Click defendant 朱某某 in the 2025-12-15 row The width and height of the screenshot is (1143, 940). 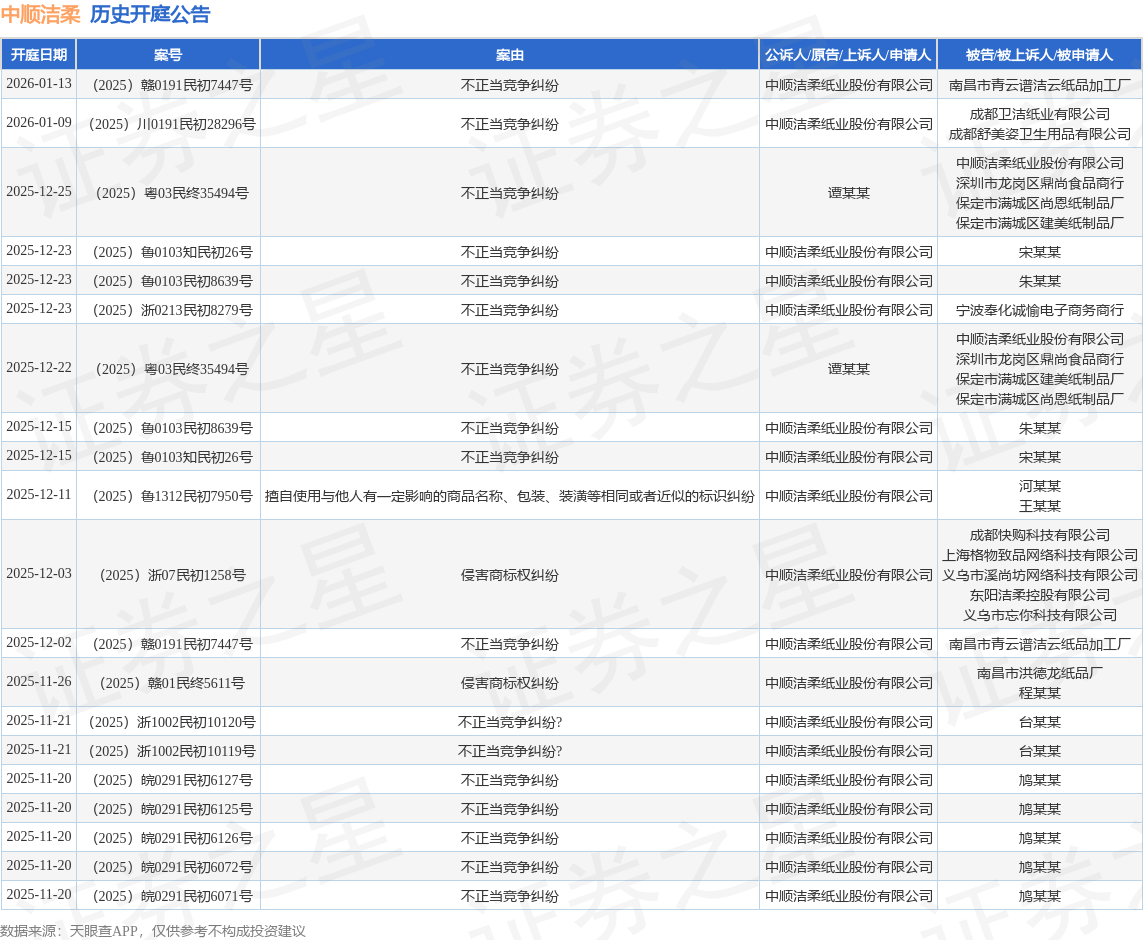1039,428
